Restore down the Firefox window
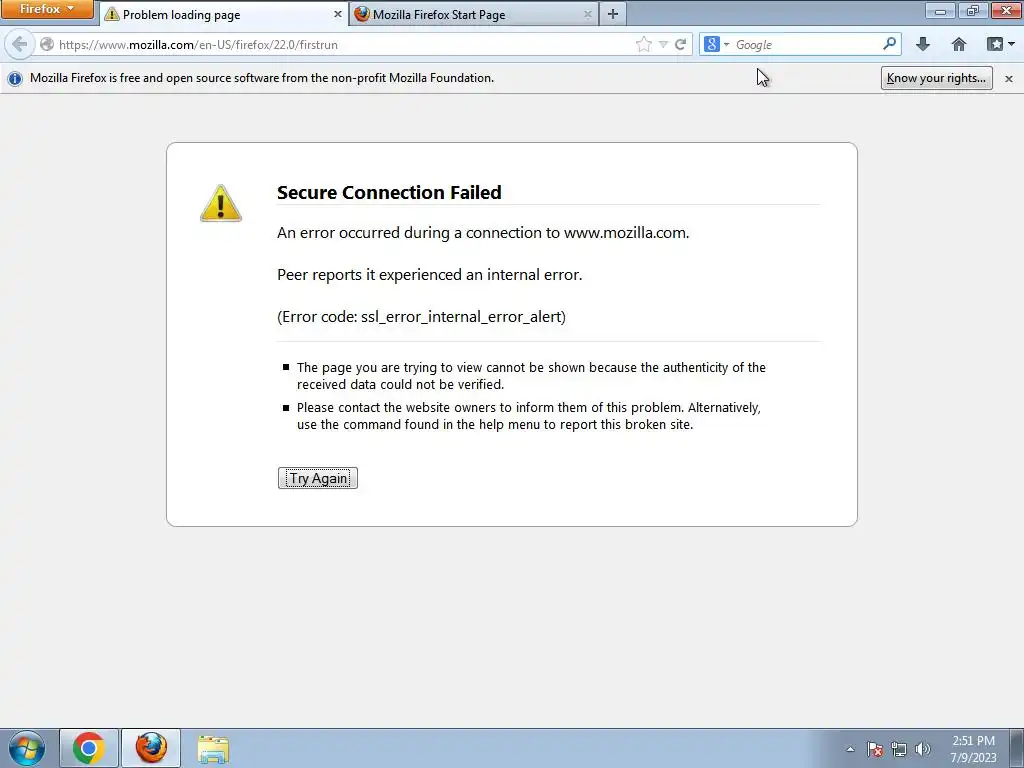The height and width of the screenshot is (768, 1024). pyautogui.click(x=972, y=10)
